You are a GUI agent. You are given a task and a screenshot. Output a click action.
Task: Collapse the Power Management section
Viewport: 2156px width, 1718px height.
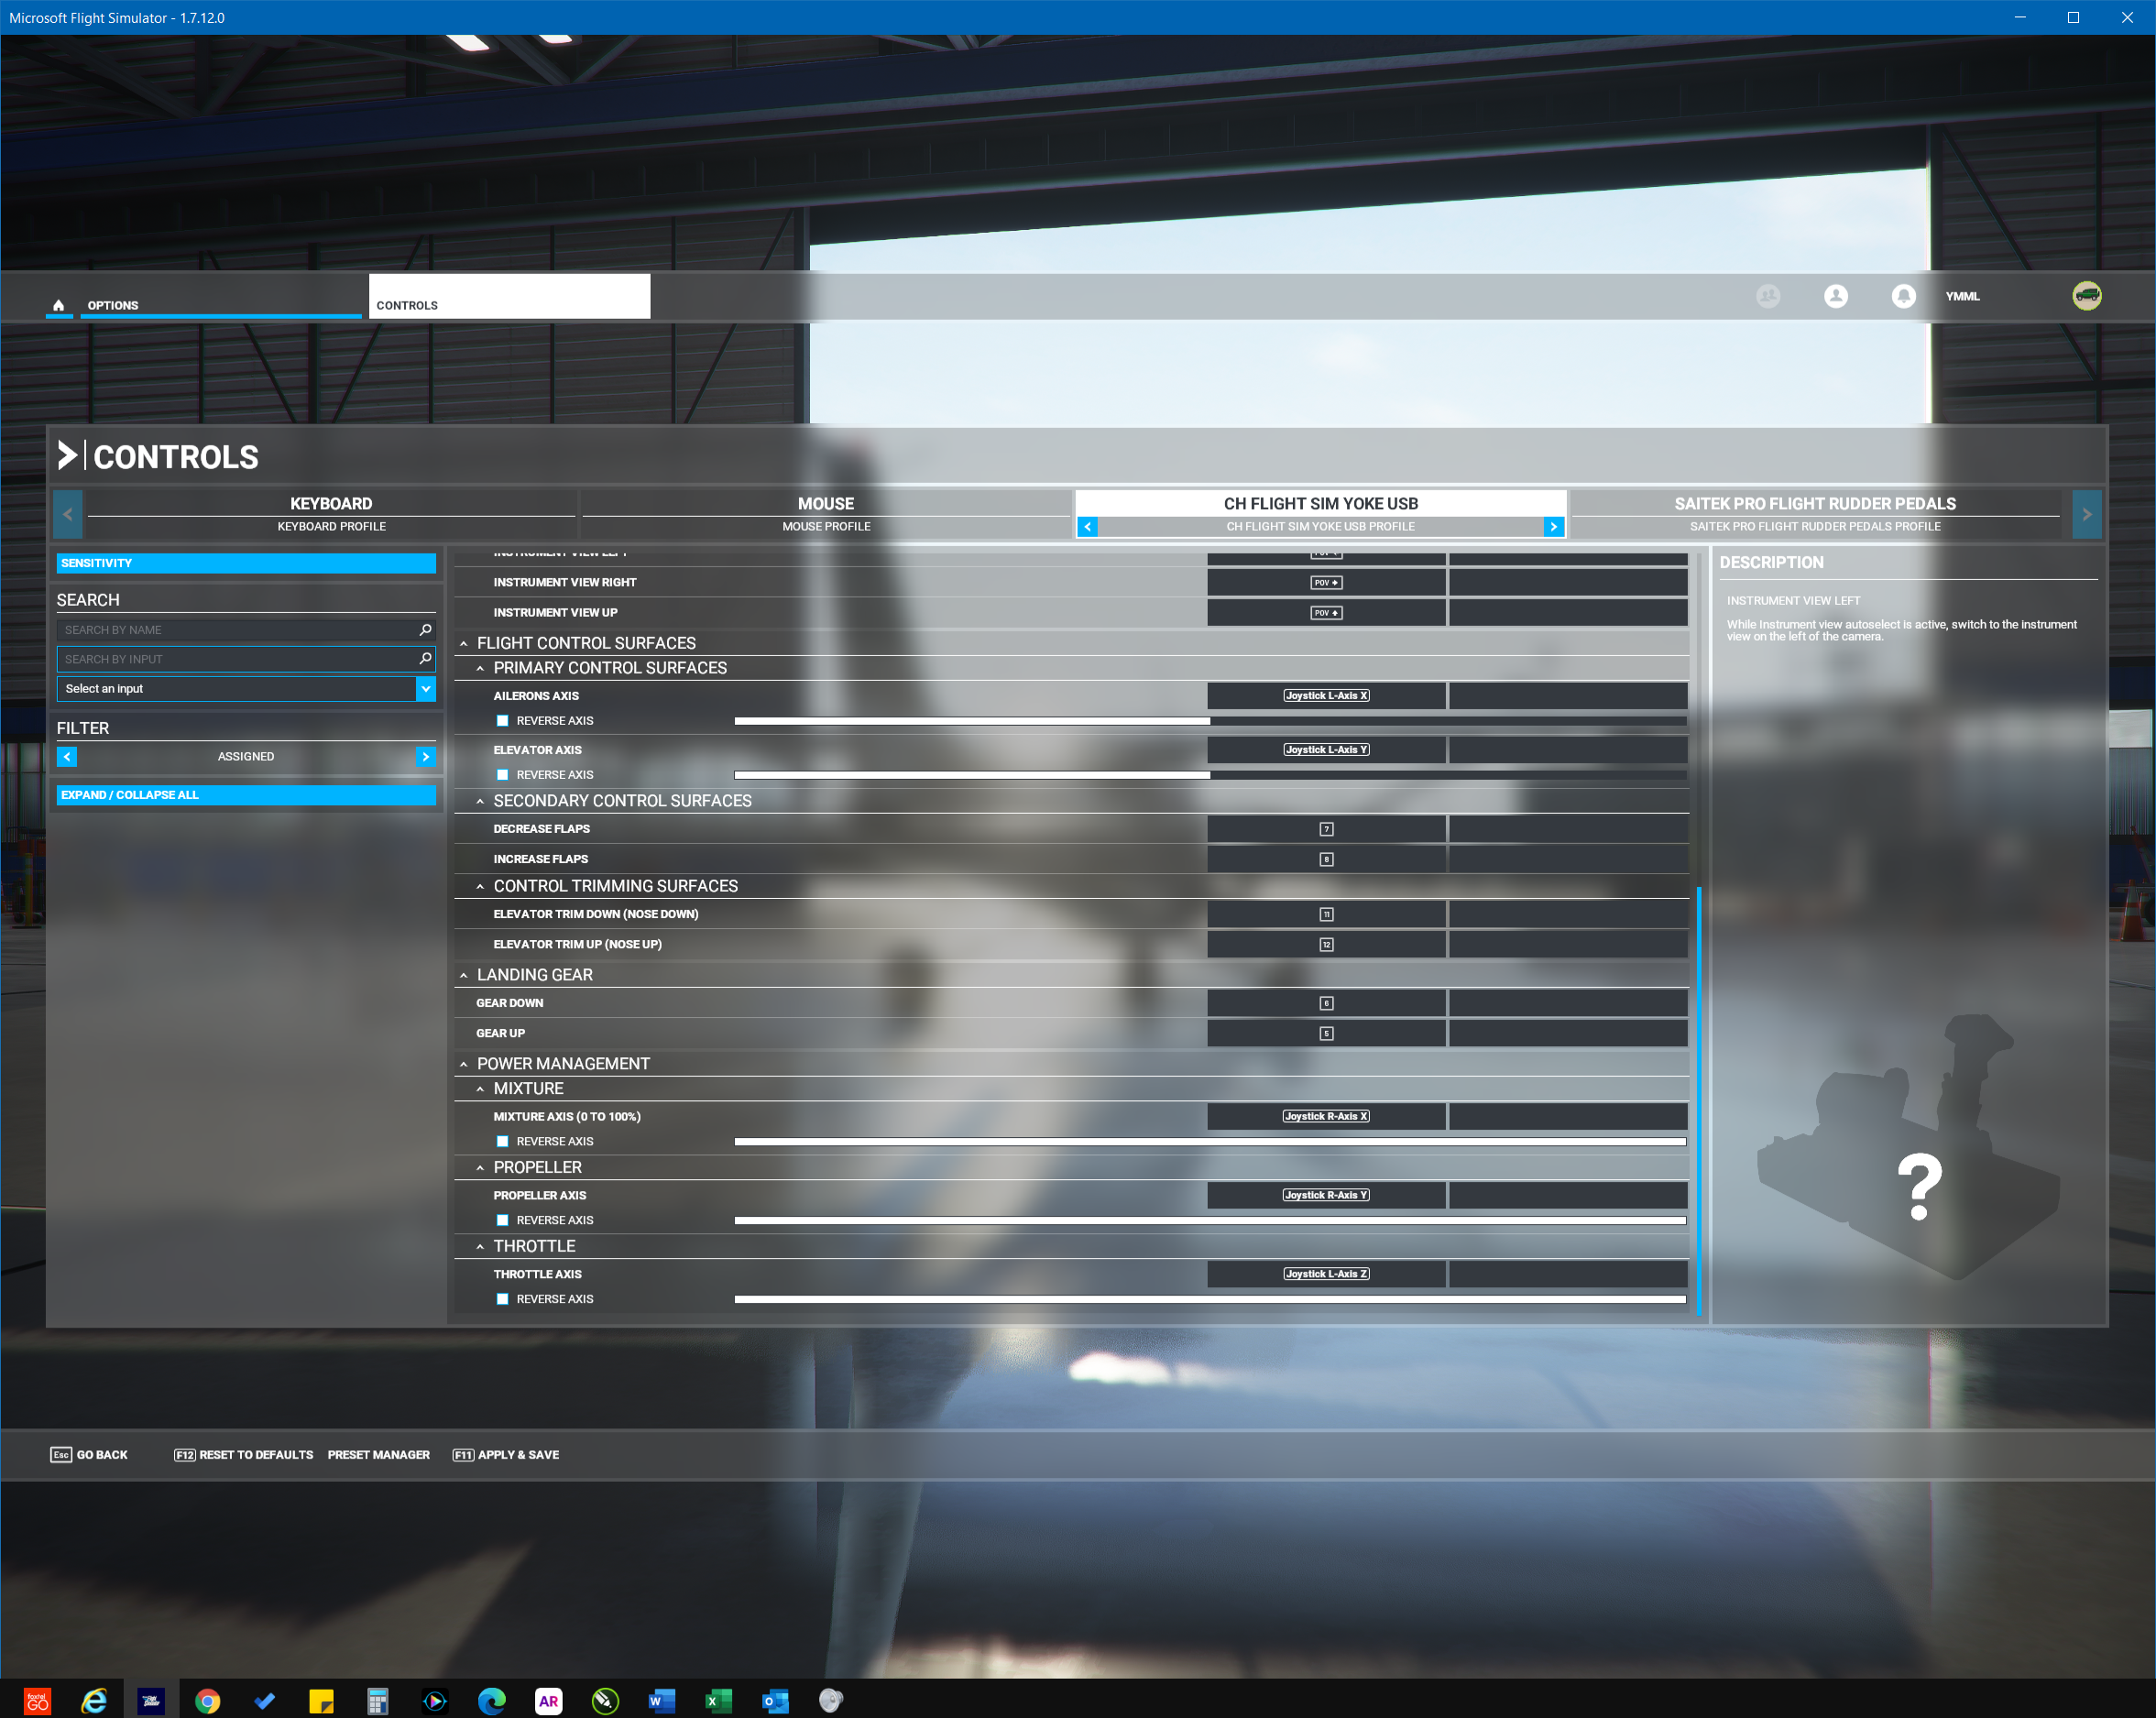[x=463, y=1064]
